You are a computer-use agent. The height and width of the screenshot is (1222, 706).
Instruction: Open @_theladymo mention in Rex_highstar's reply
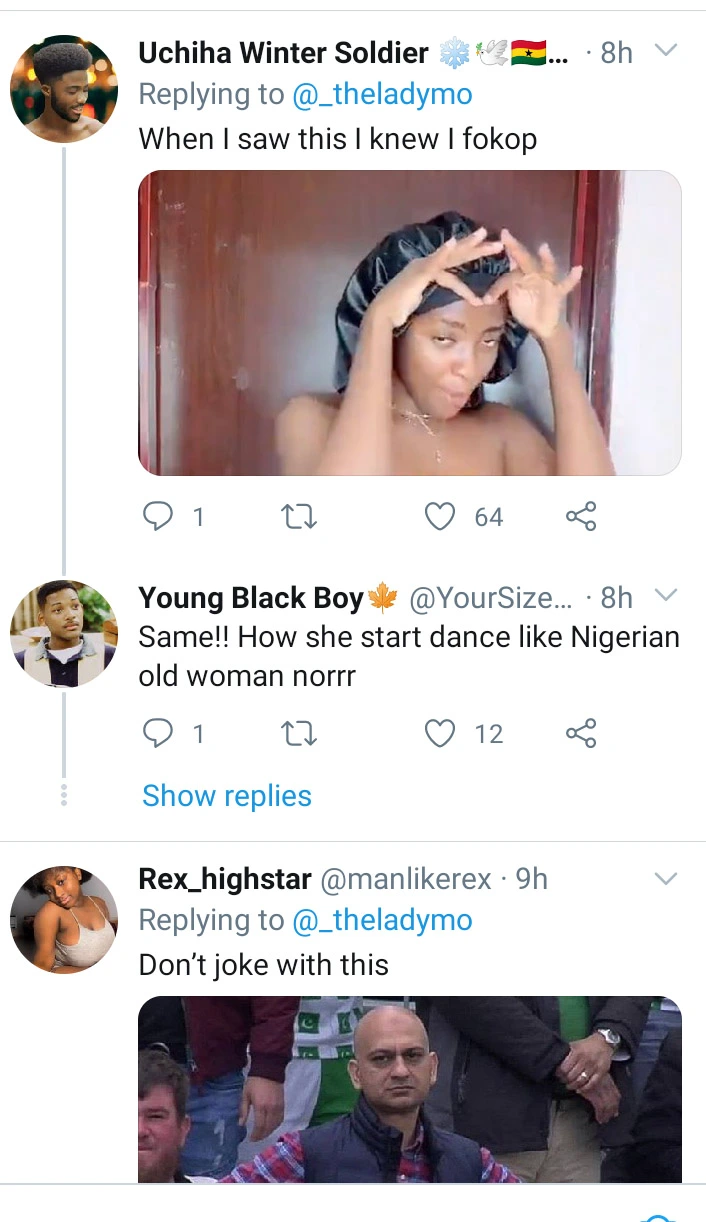(382, 920)
